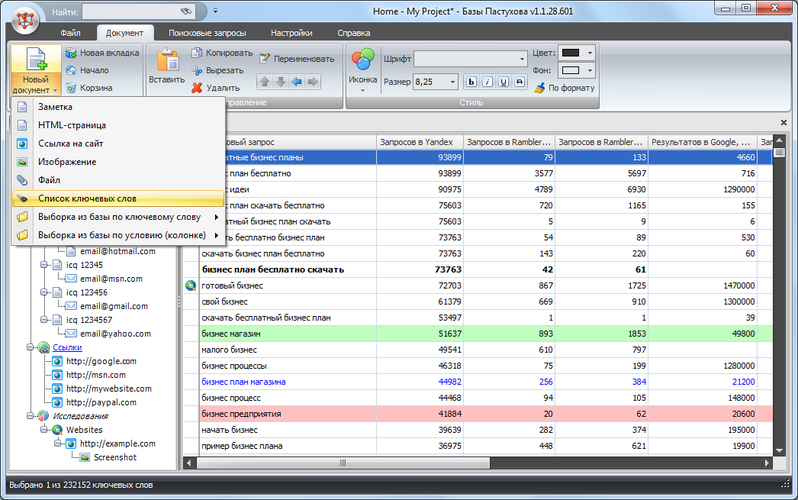Screen dimensions: 798x500
Task: Sort by Запросов в Yandex column header
Action: pyautogui.click(x=420, y=142)
